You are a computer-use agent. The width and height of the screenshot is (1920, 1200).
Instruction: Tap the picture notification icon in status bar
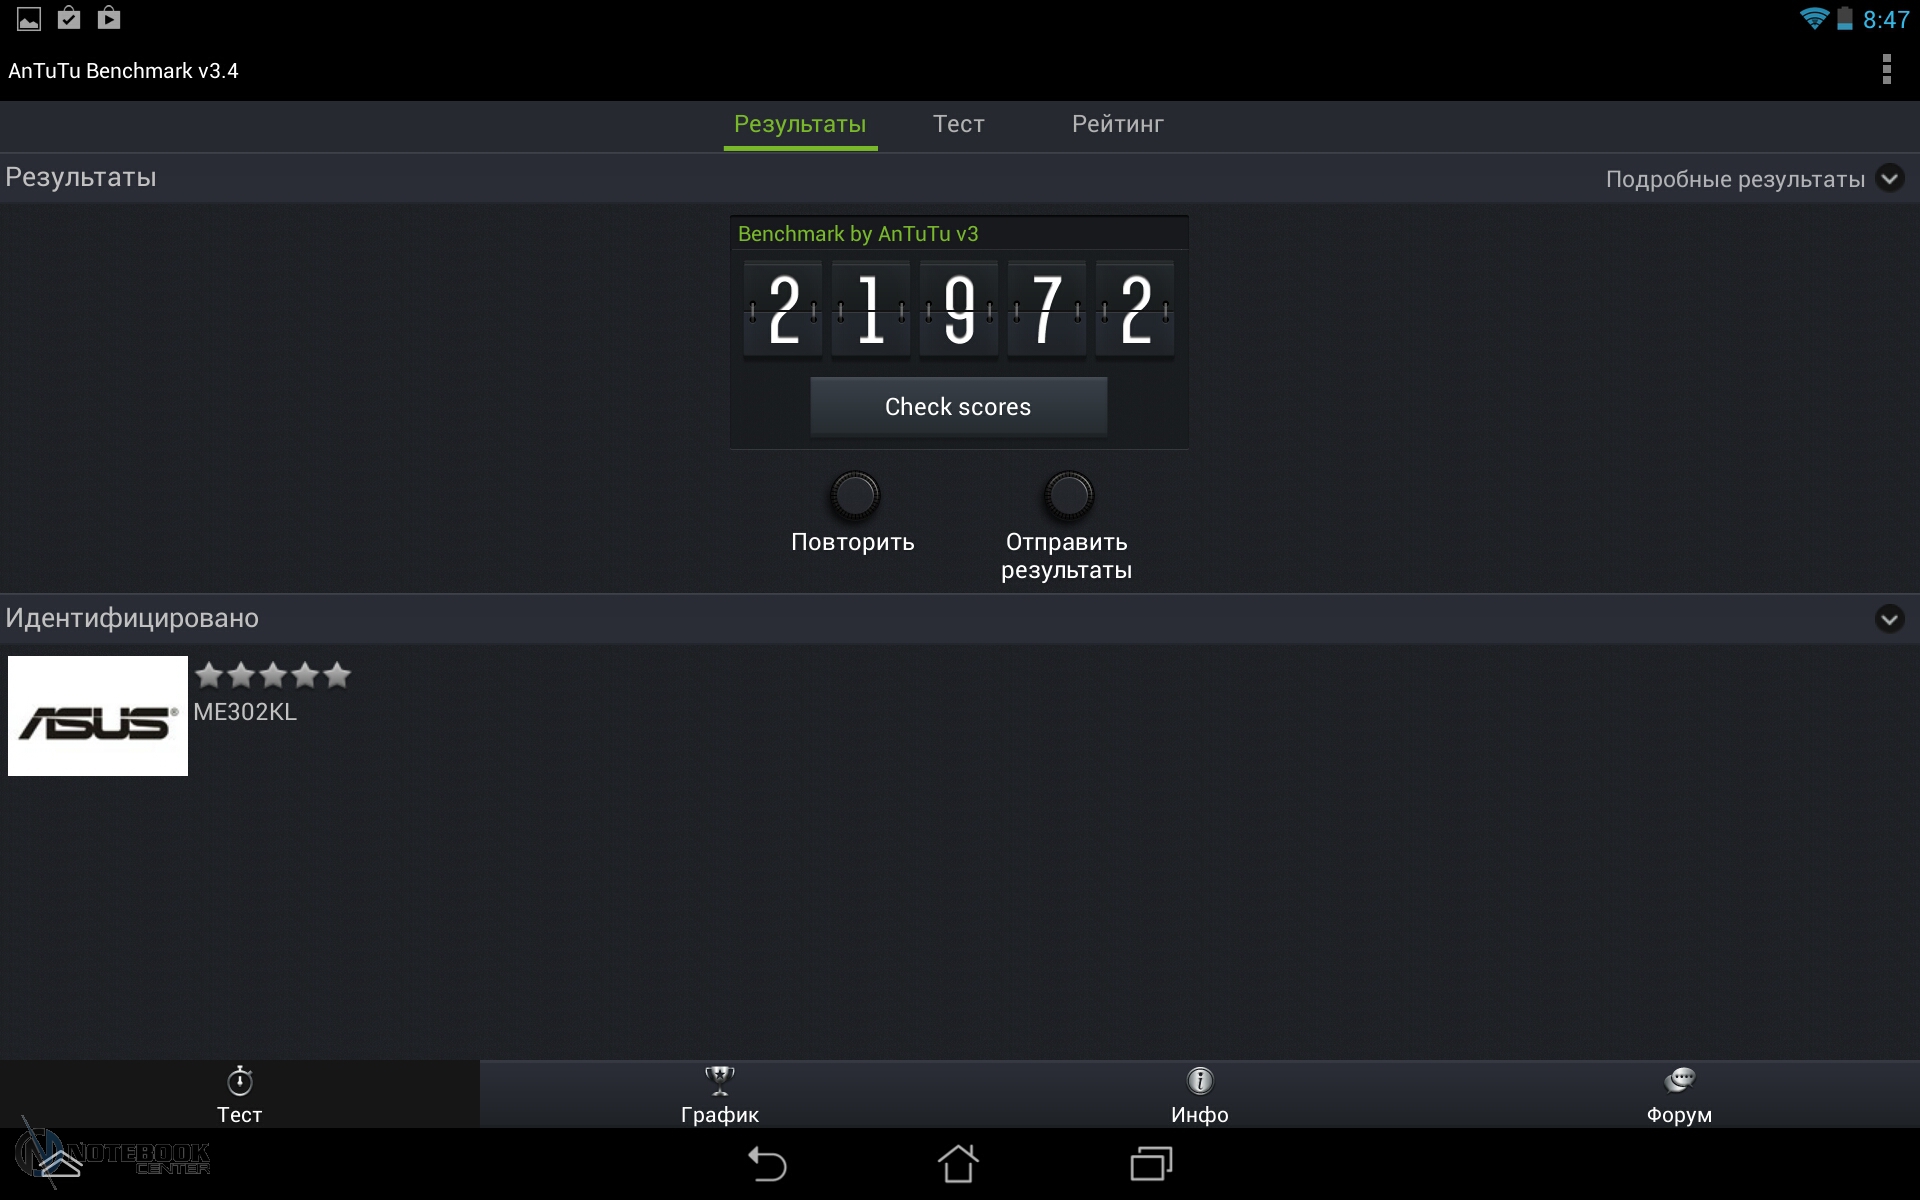point(29,18)
